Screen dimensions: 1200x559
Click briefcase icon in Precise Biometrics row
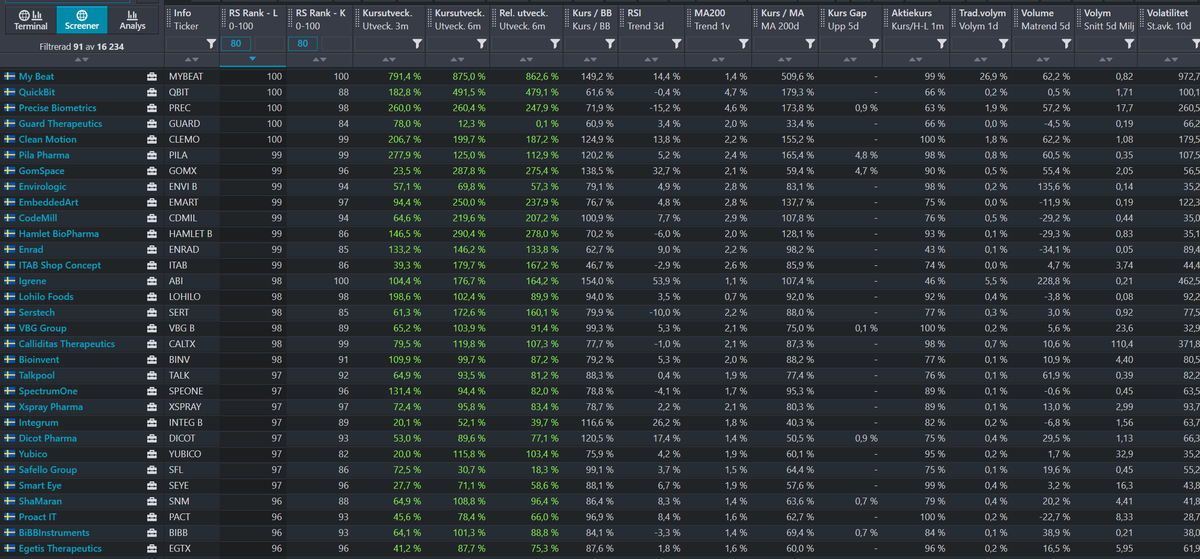pos(151,108)
